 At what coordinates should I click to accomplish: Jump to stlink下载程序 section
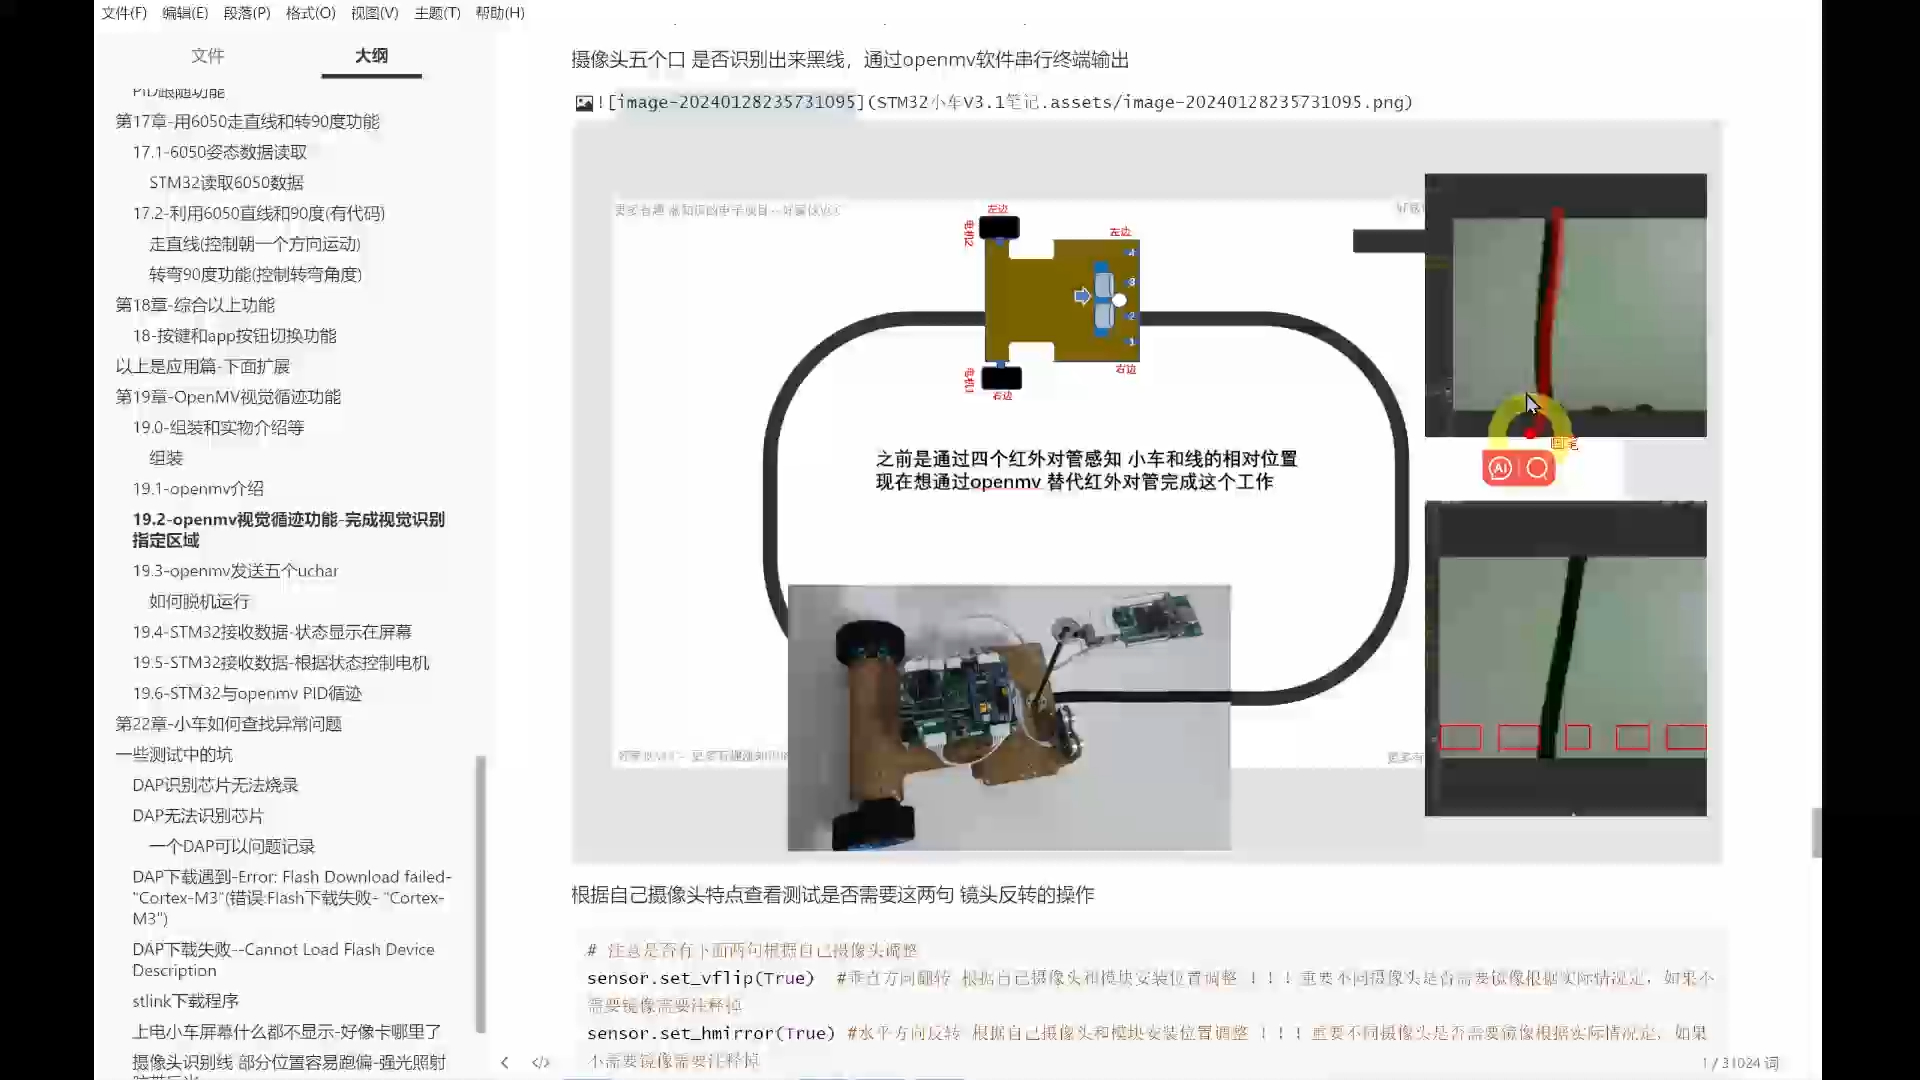click(185, 1001)
